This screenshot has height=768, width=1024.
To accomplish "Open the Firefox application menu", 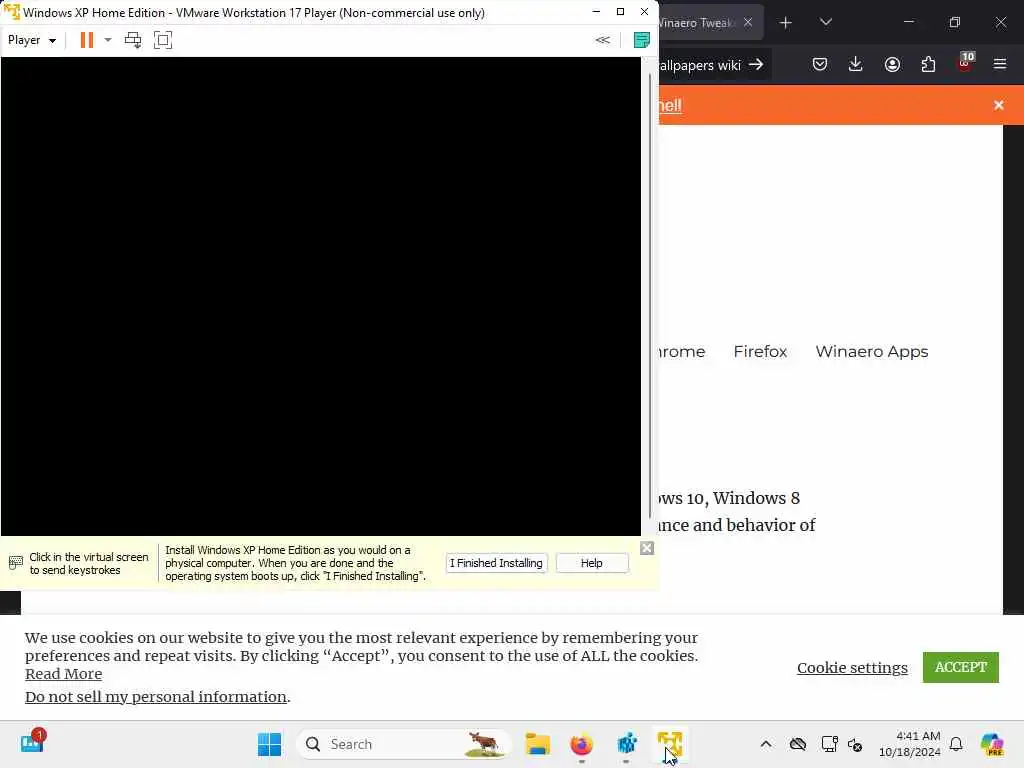I will coord(1000,64).
